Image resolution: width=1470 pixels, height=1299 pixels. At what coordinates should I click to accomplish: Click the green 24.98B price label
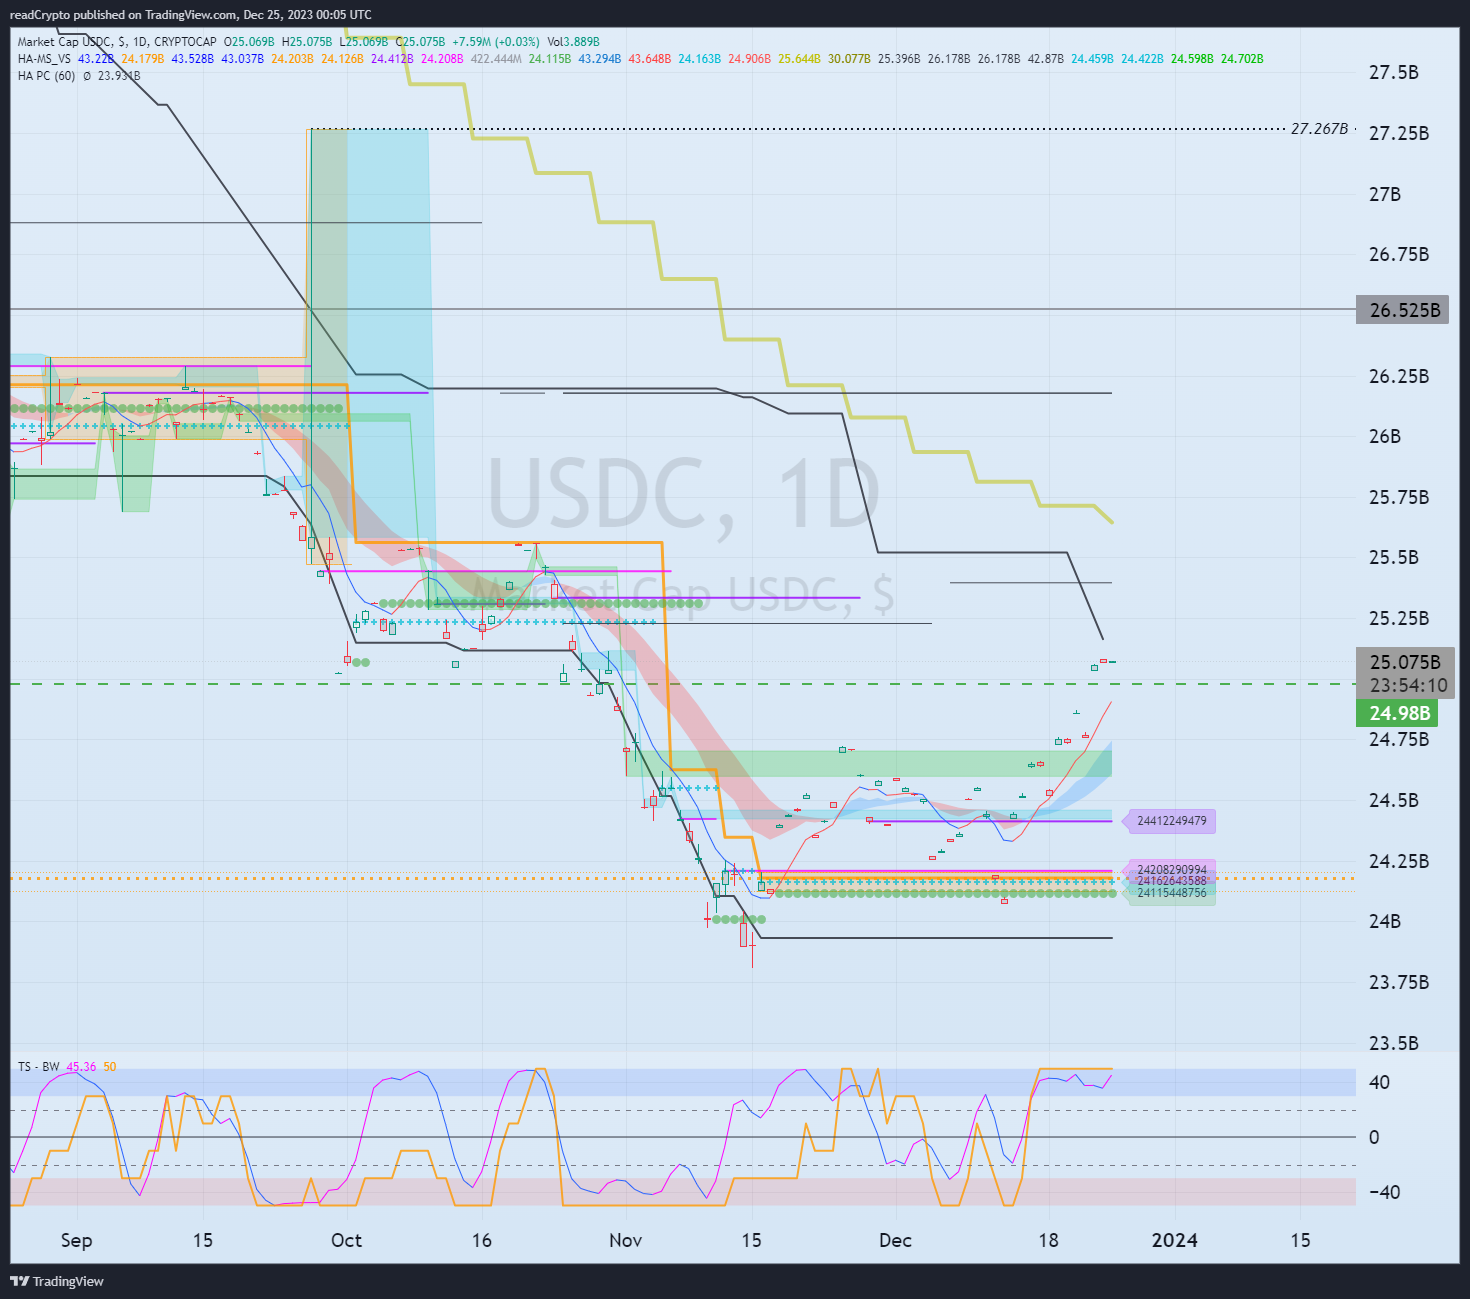coord(1398,713)
